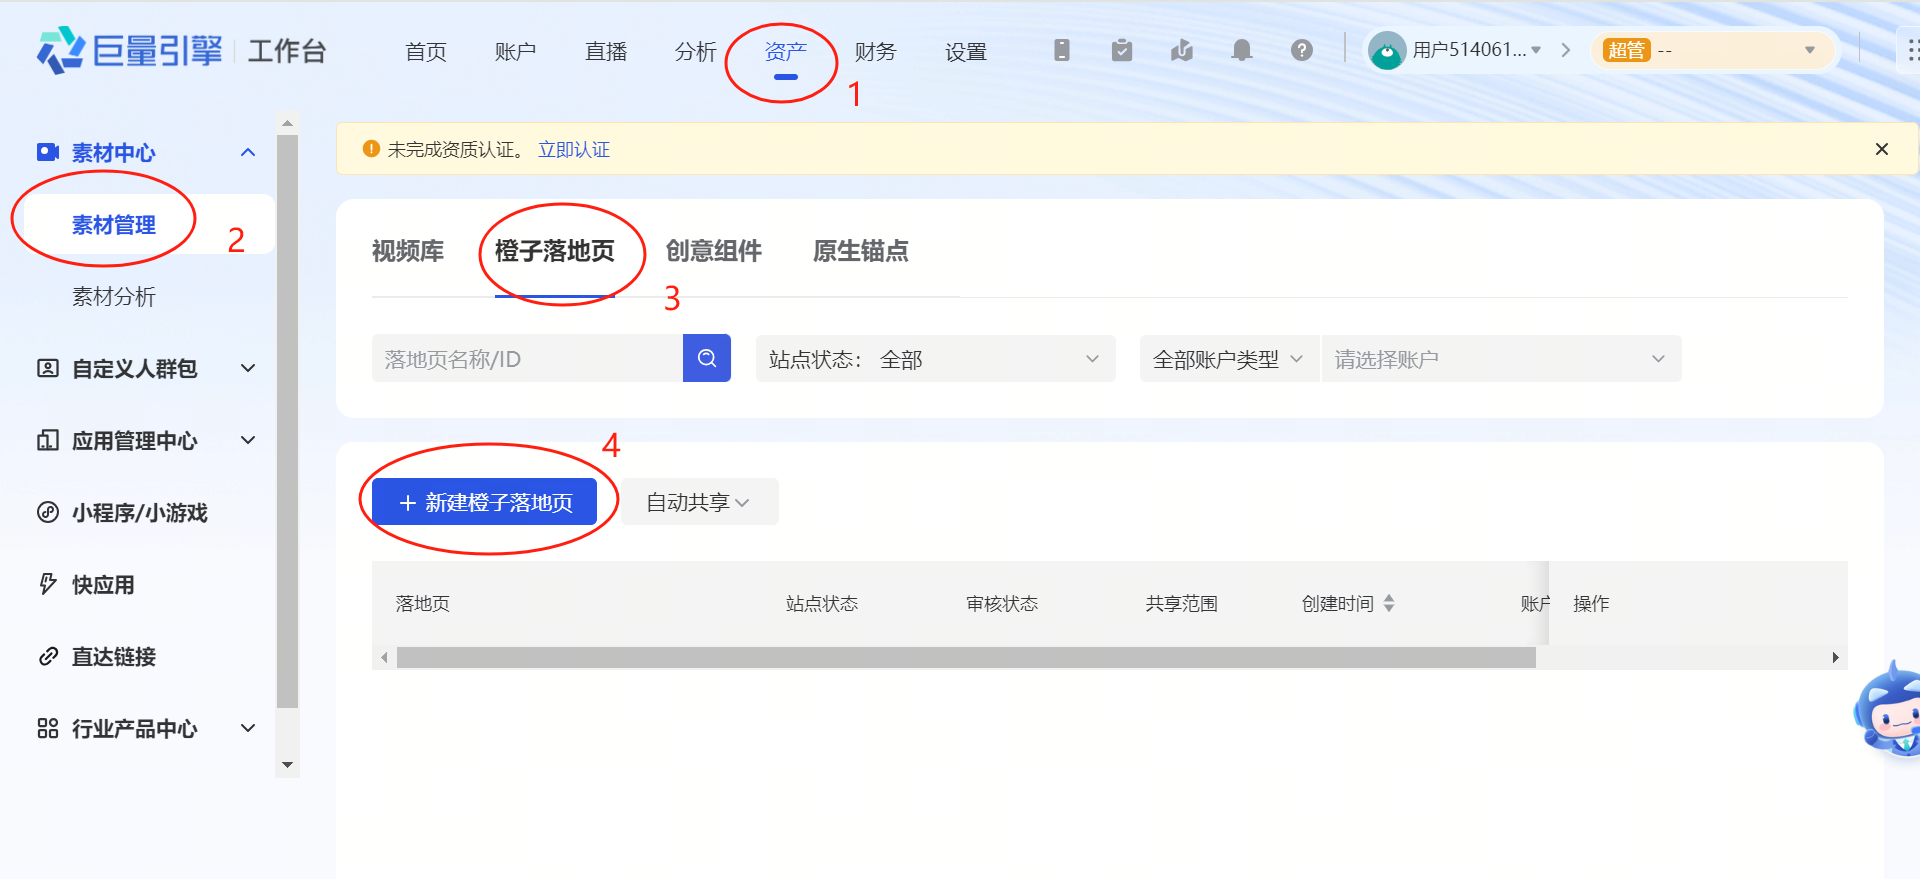Open the mobile phone icon in header
This screenshot has width=1920, height=879.
click(x=1061, y=50)
